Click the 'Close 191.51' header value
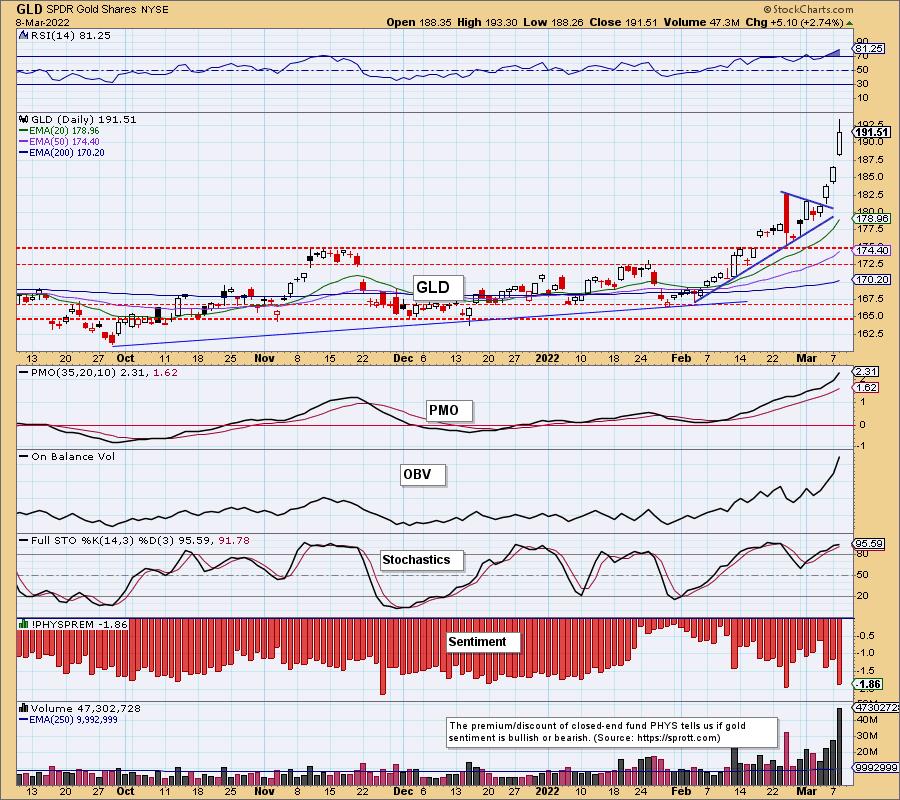 624,22
